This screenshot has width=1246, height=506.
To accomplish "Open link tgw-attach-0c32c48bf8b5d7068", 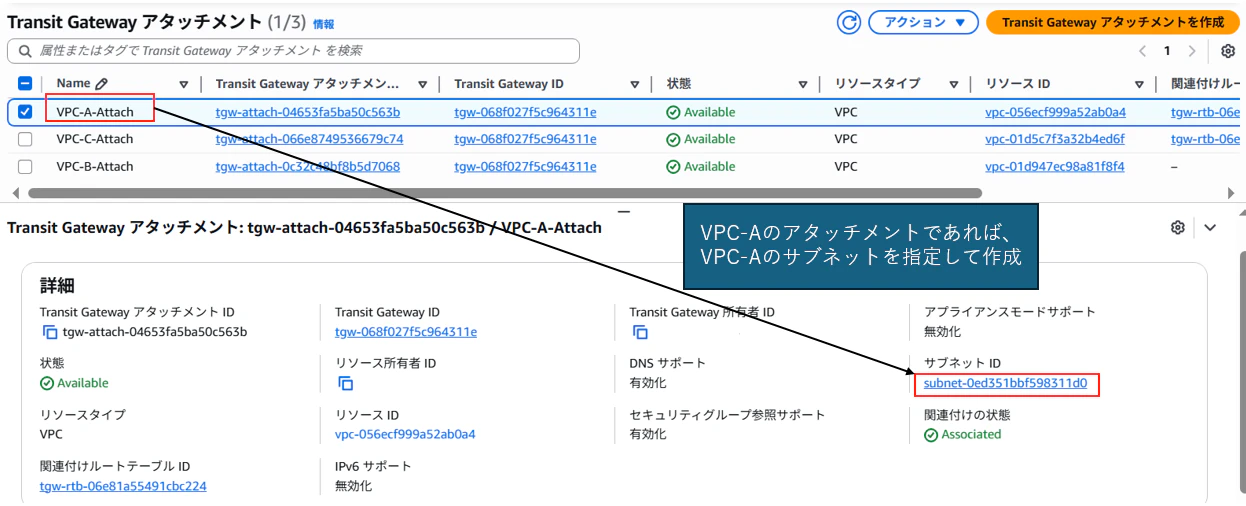I will 308,166.
